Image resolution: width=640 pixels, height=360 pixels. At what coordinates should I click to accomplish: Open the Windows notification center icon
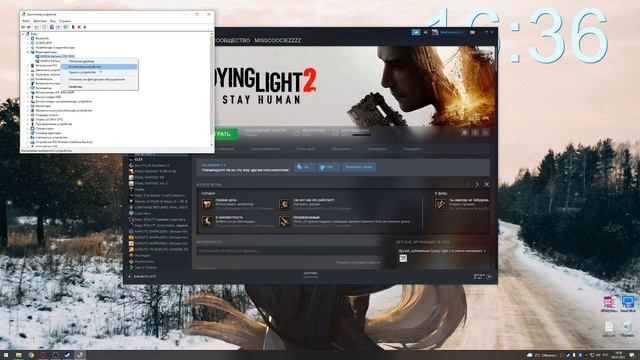click(632, 355)
